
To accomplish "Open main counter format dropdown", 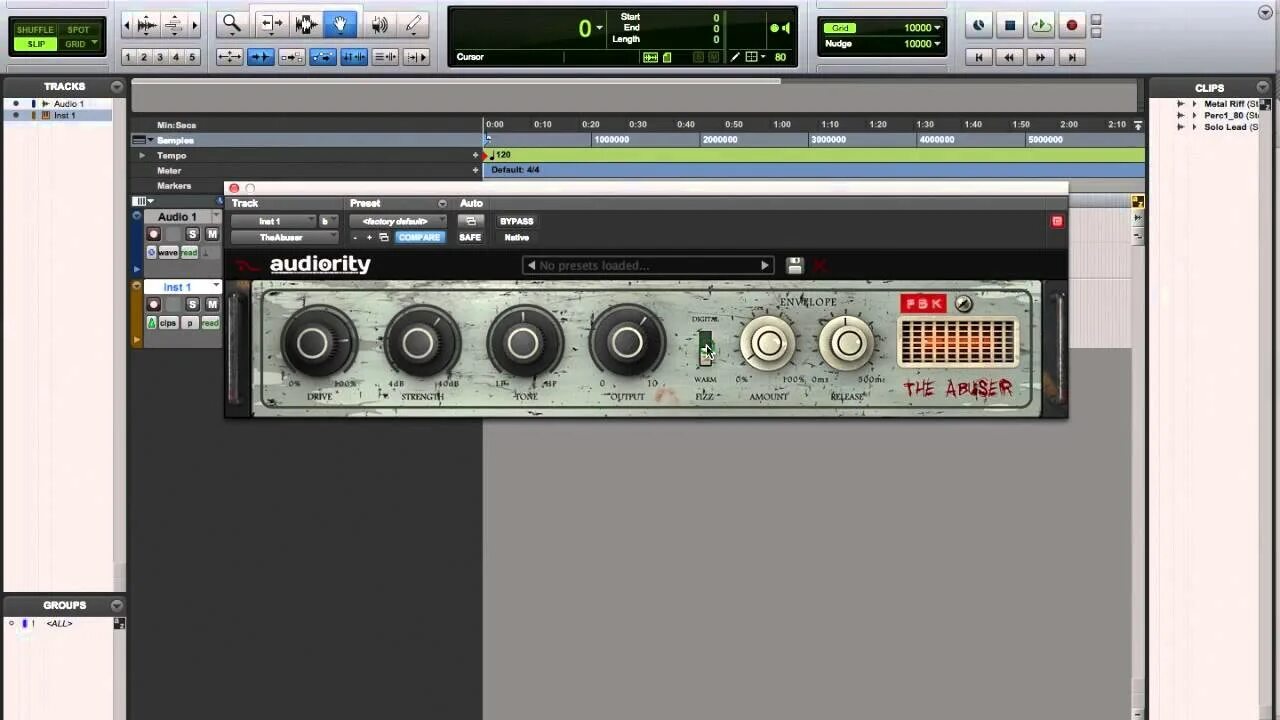I will (x=599, y=28).
